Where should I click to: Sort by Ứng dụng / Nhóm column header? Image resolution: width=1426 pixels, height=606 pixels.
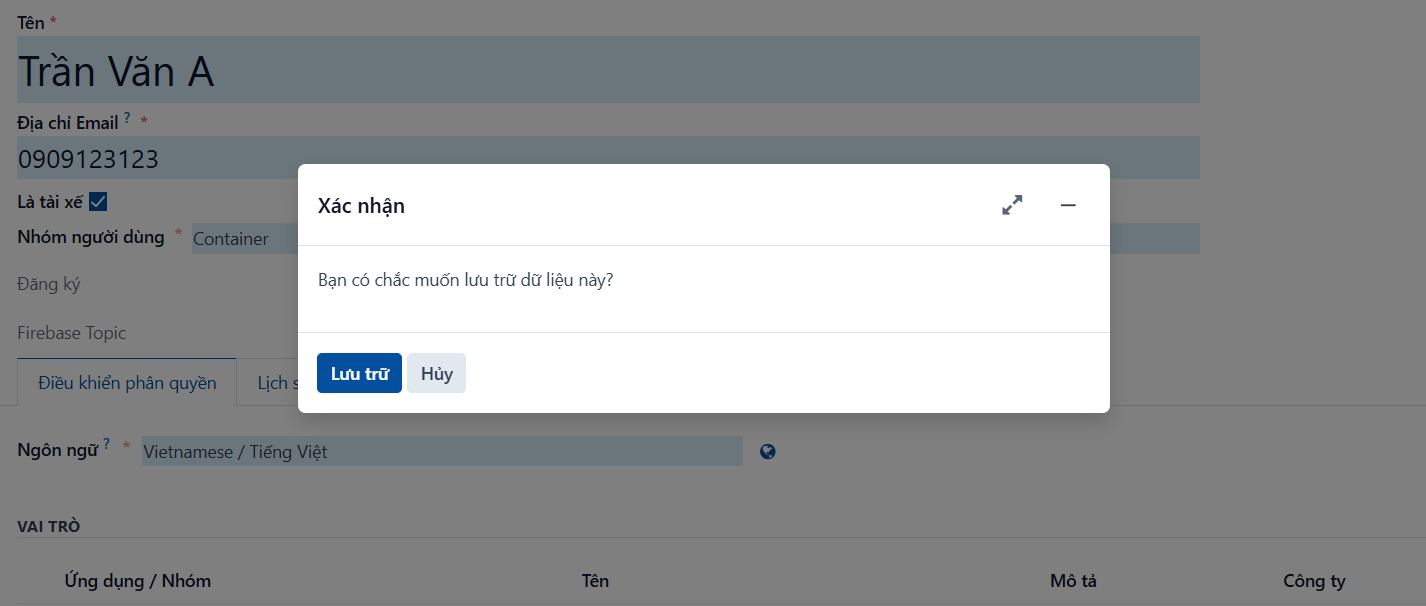coord(138,580)
